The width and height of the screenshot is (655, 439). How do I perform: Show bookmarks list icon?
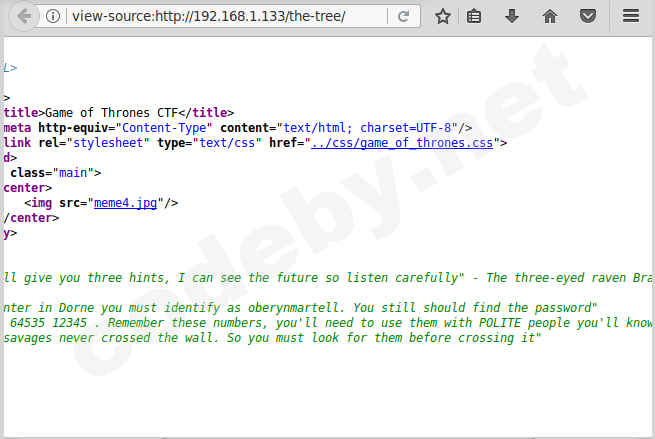point(474,17)
